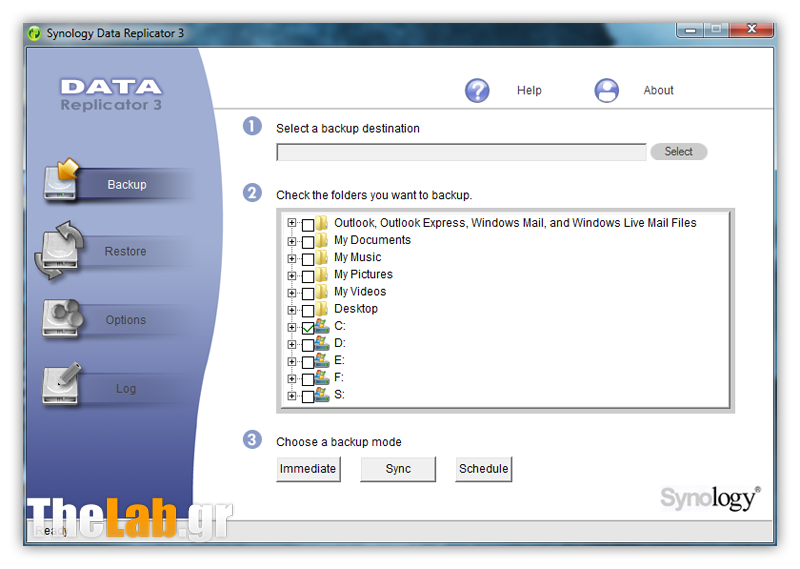Expand the My Pictures tree node
Image resolution: width=800 pixels, height=569 pixels.
[292, 275]
